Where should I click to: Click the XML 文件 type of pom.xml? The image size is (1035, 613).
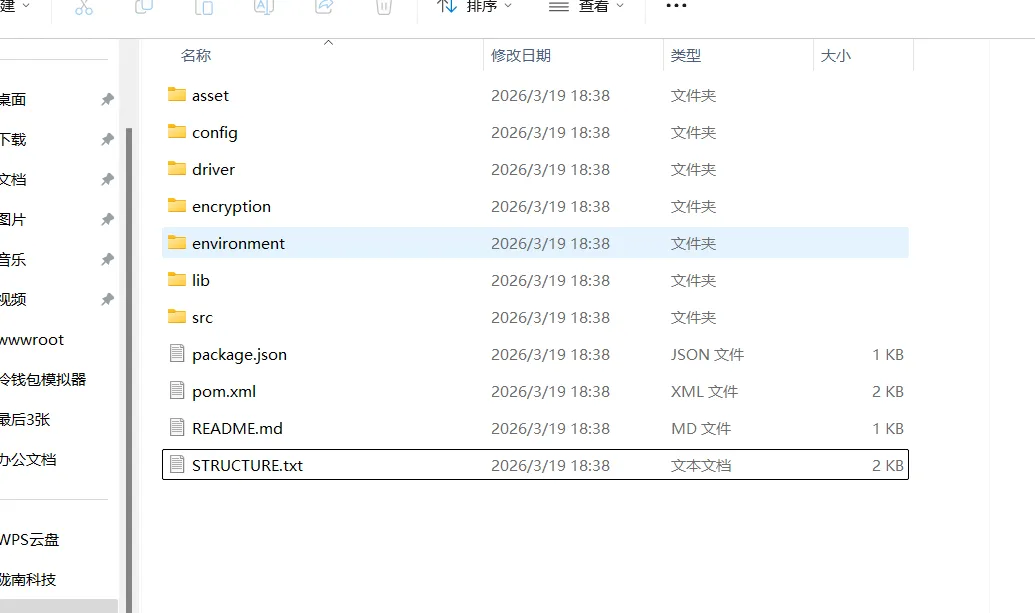[704, 391]
